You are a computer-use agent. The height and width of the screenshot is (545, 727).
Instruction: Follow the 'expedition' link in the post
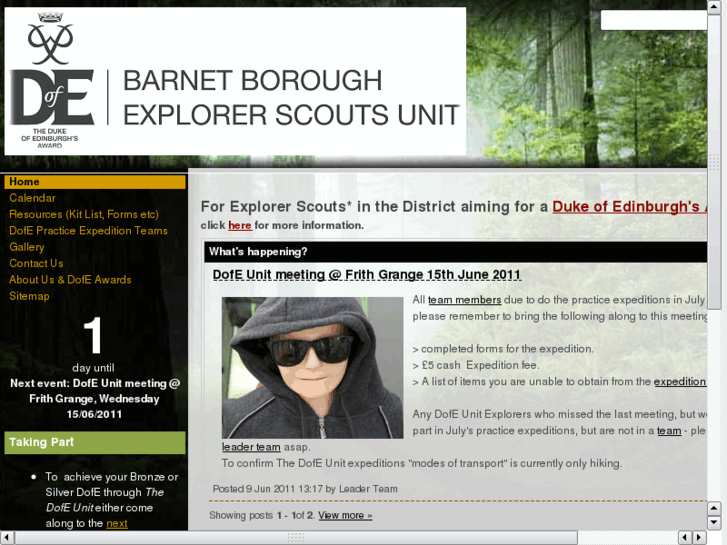tap(680, 382)
